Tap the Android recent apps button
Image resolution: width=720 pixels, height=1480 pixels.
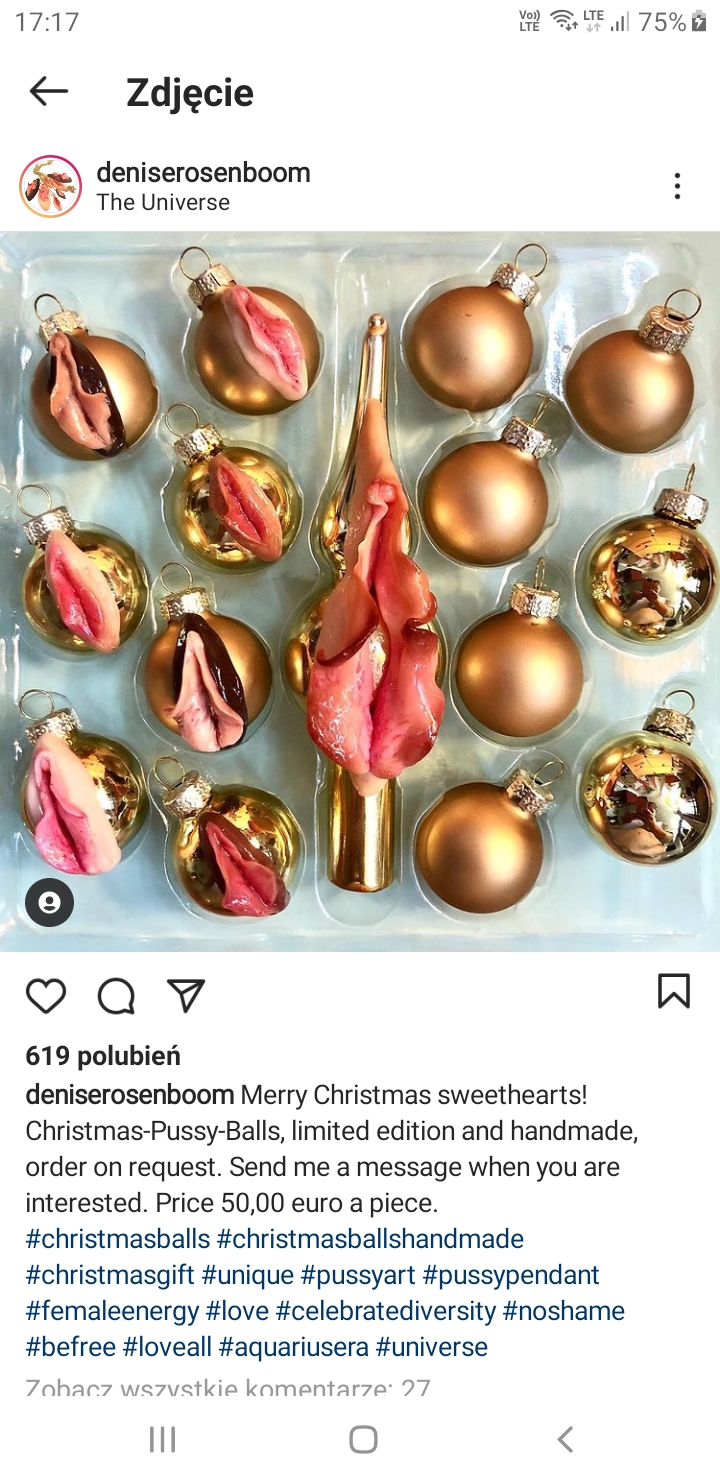pos(162,1439)
